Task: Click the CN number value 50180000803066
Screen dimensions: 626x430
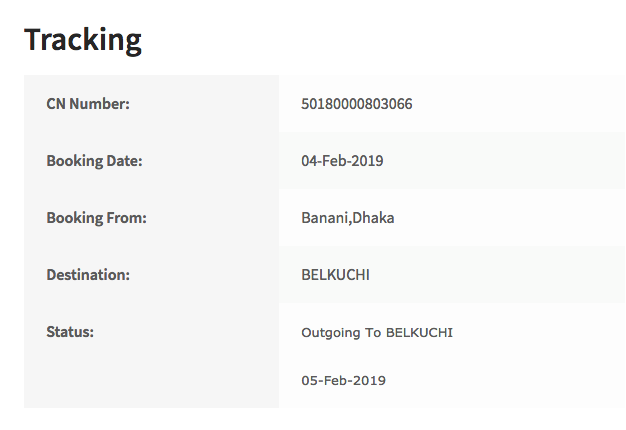Action: coord(357,104)
